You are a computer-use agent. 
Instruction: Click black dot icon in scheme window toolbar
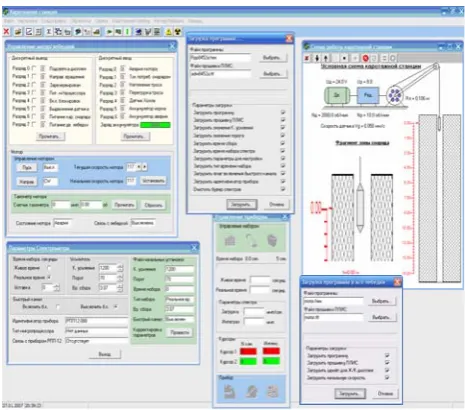tap(344, 58)
